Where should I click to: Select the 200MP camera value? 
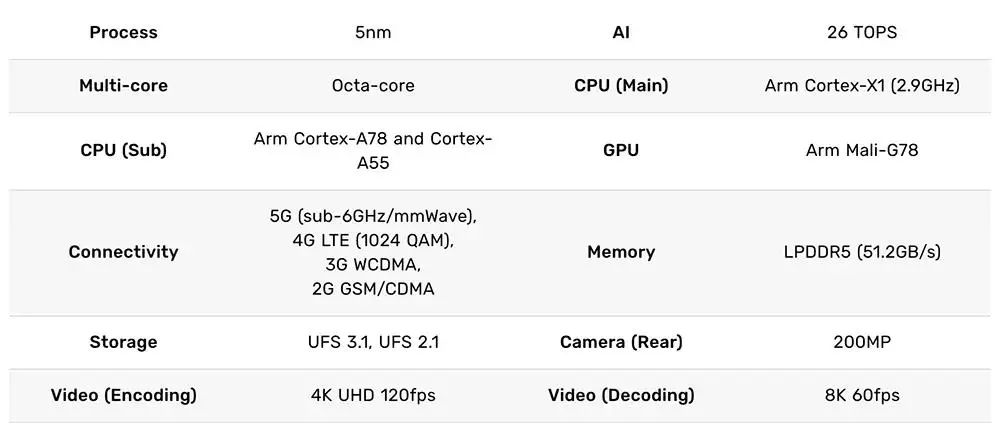(x=862, y=342)
